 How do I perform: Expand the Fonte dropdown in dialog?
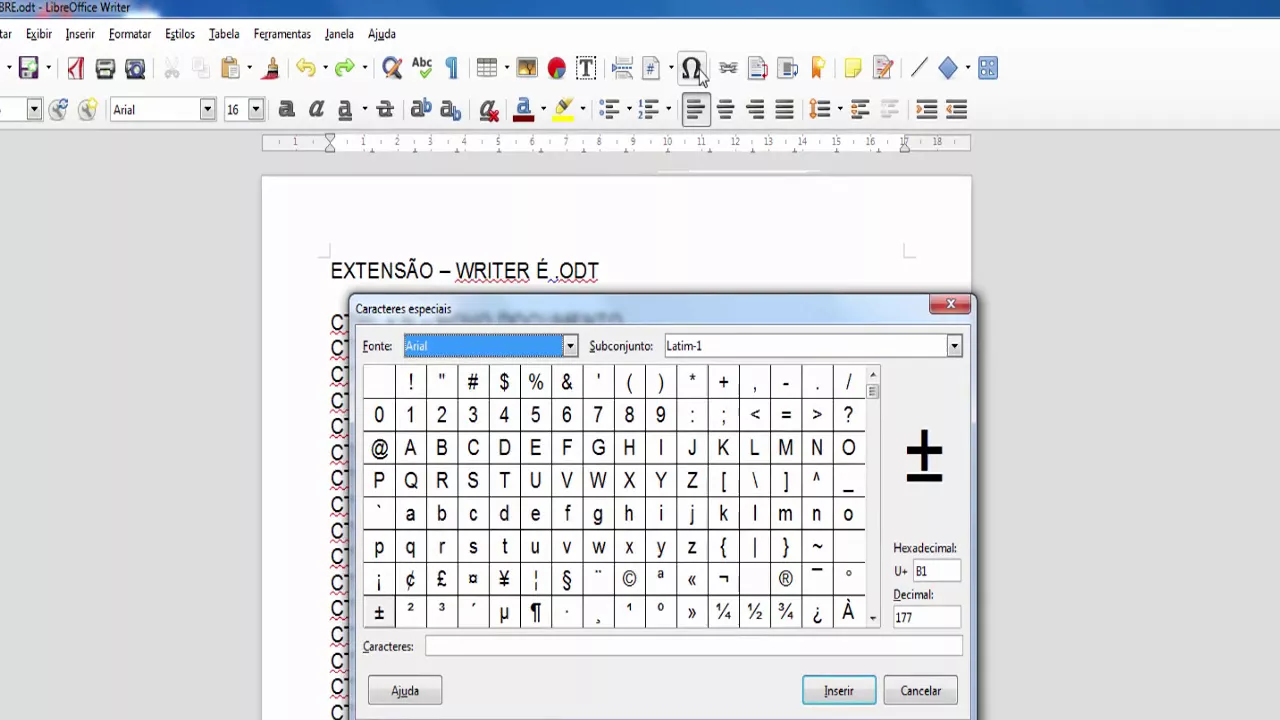pos(570,346)
